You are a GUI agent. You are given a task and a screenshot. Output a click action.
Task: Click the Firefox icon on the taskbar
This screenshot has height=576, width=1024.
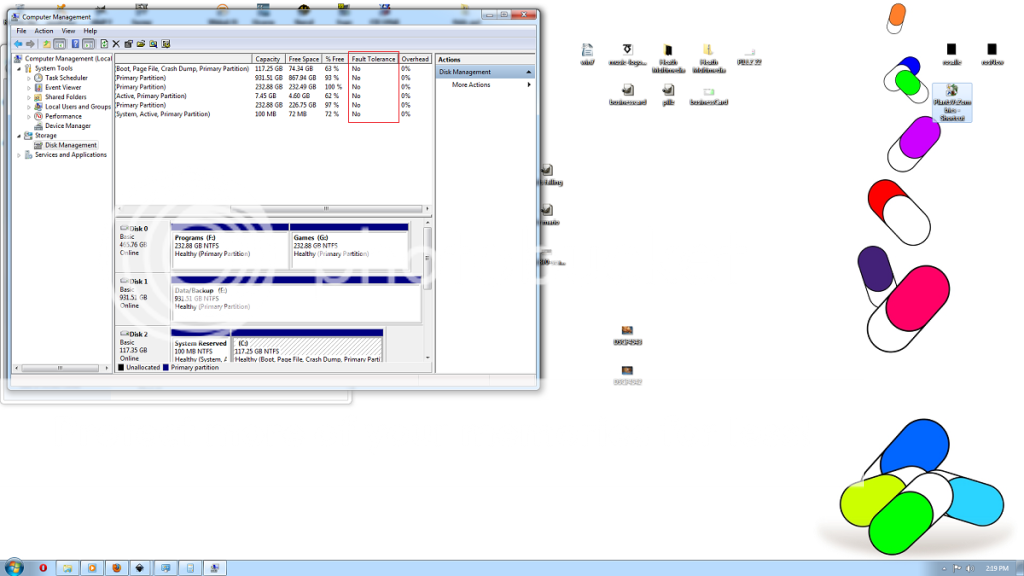116,567
